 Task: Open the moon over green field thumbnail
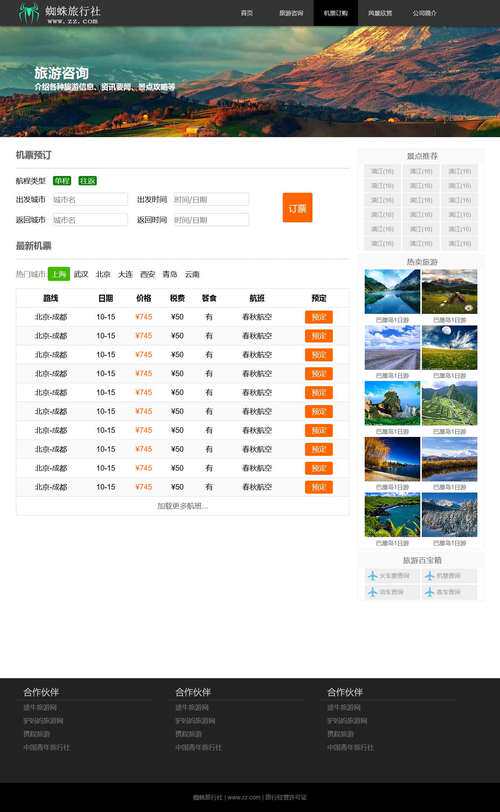coord(449,347)
